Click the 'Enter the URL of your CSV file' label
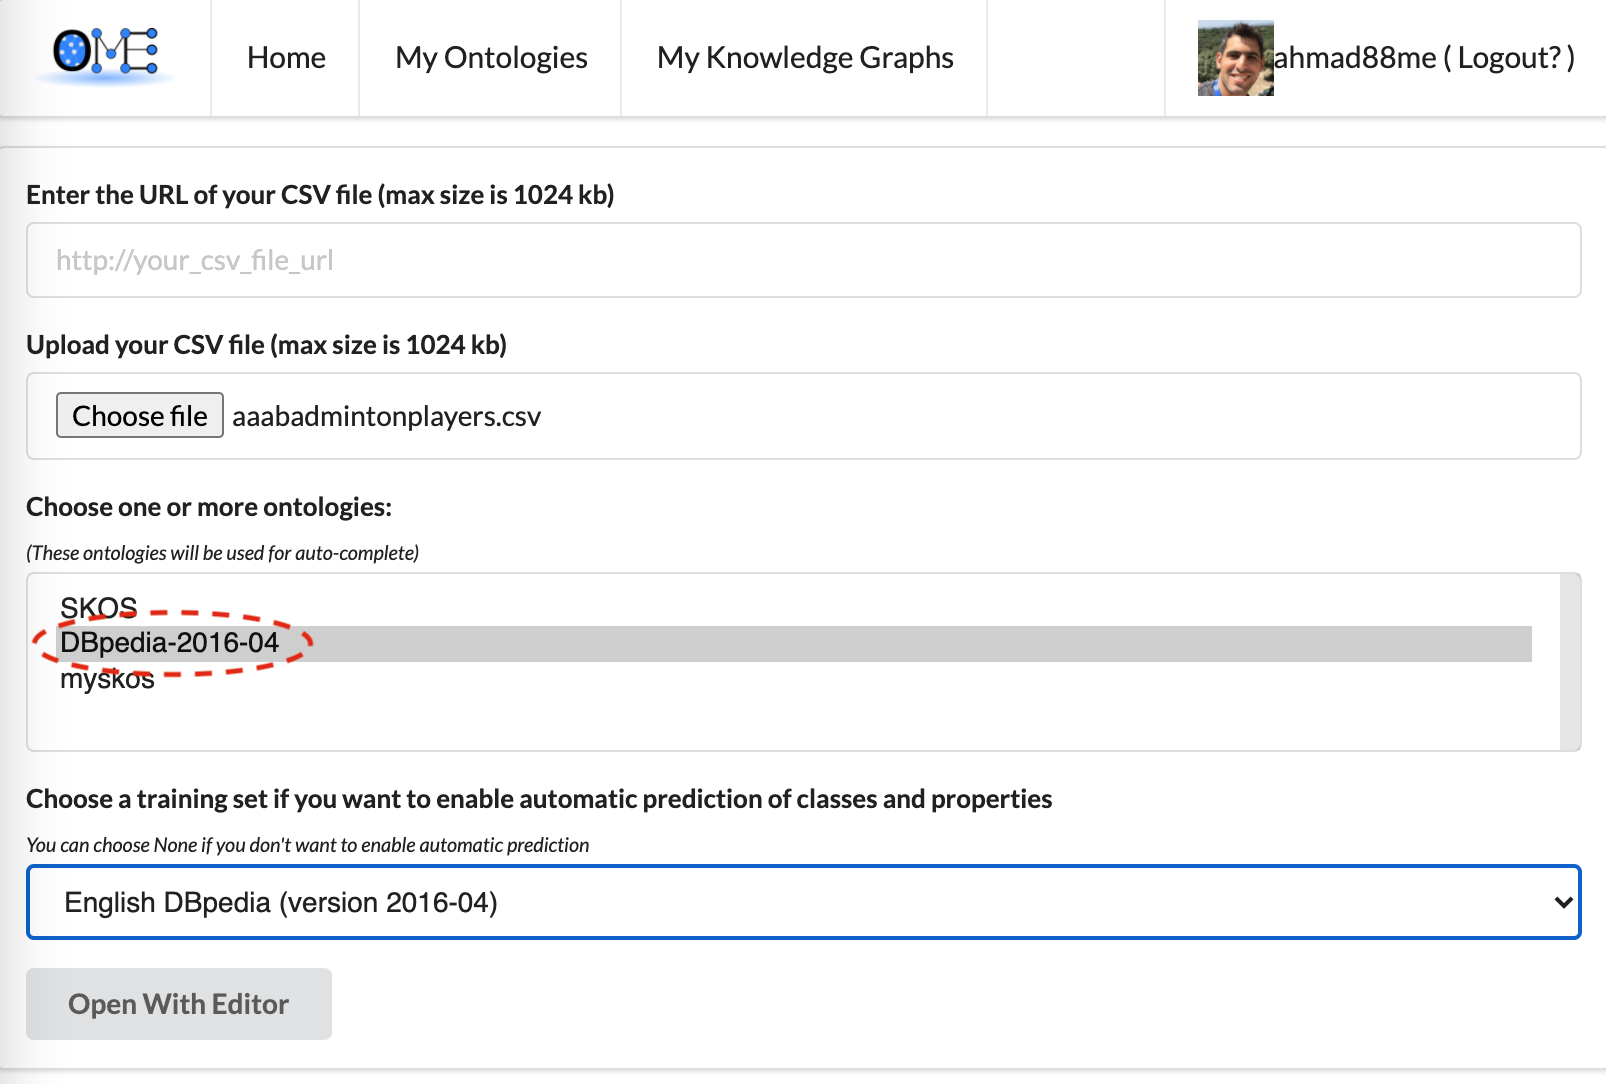 pyautogui.click(x=320, y=195)
